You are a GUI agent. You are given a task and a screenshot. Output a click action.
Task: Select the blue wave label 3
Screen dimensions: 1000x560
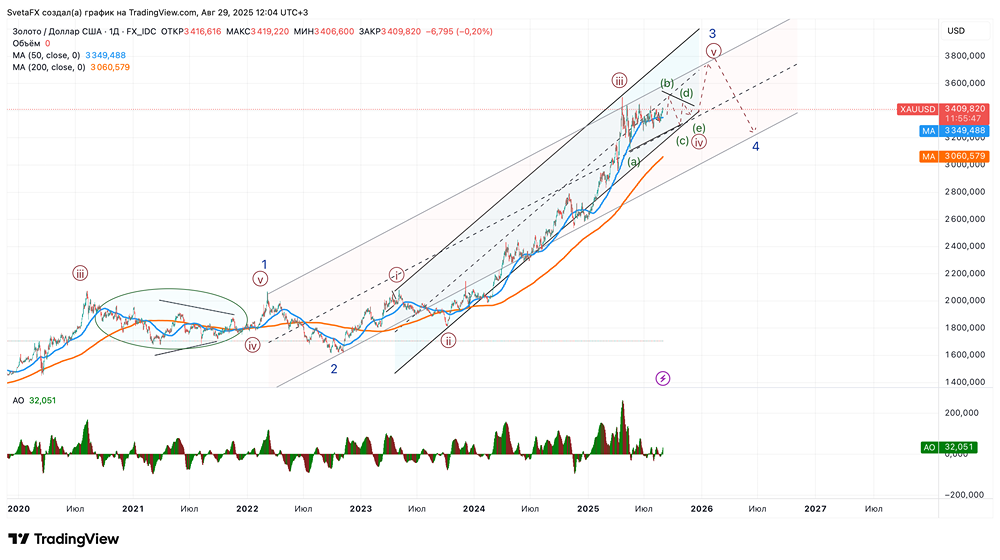pos(712,34)
